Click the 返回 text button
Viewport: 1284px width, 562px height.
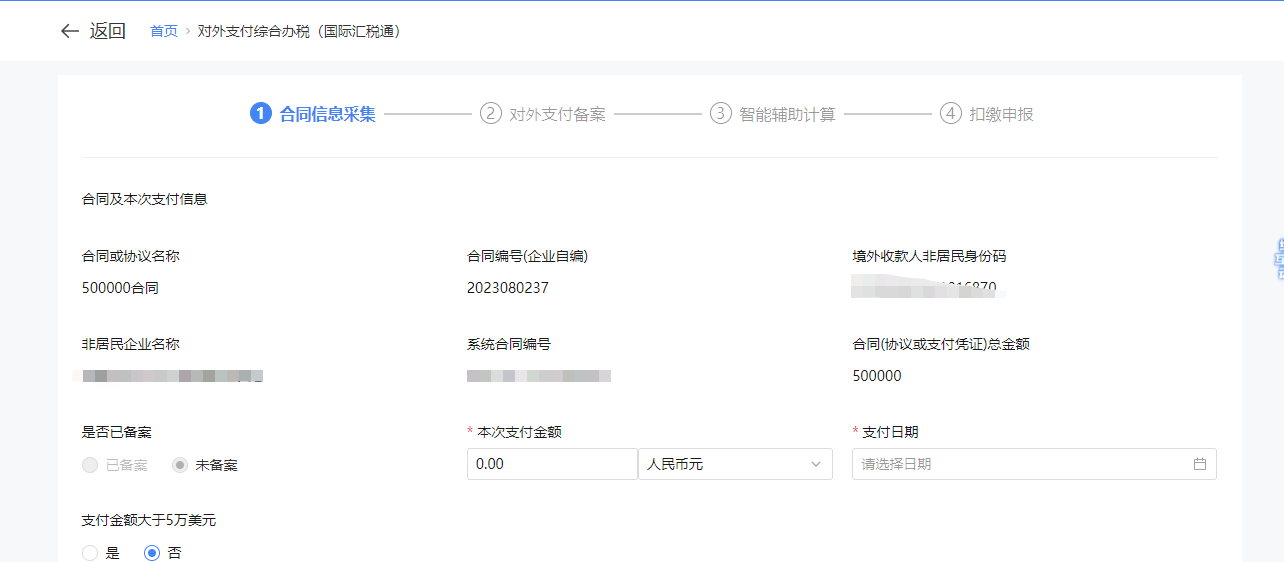click(108, 31)
